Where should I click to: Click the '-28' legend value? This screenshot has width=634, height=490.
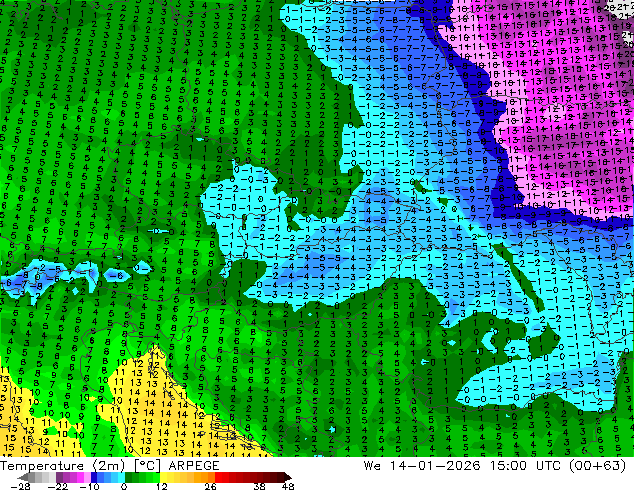(x=20, y=486)
